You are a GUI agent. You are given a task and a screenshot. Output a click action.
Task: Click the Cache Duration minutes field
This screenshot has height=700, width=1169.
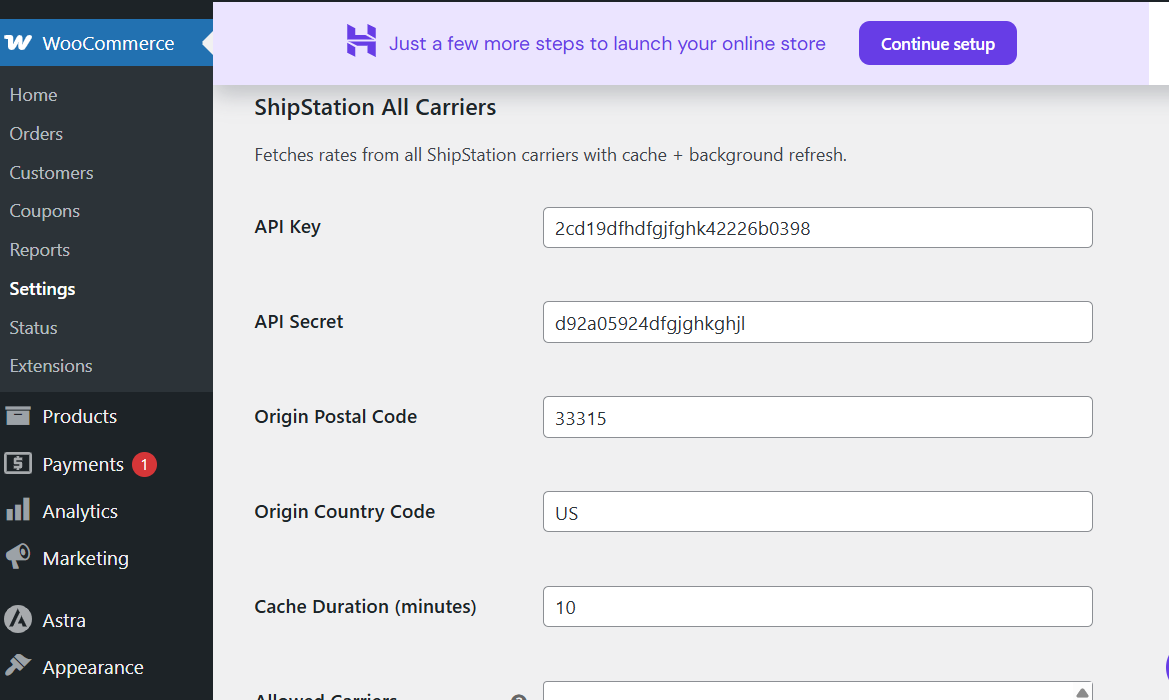(x=817, y=607)
